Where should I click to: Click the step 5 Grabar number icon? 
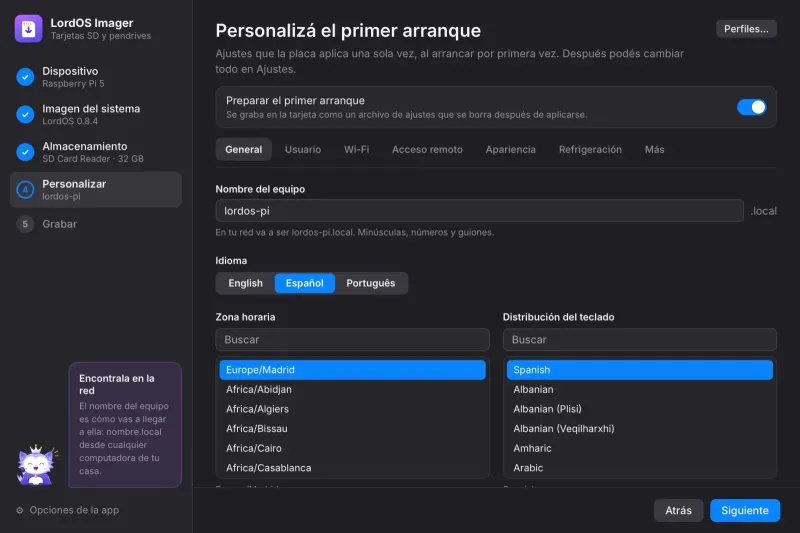(x=25, y=224)
